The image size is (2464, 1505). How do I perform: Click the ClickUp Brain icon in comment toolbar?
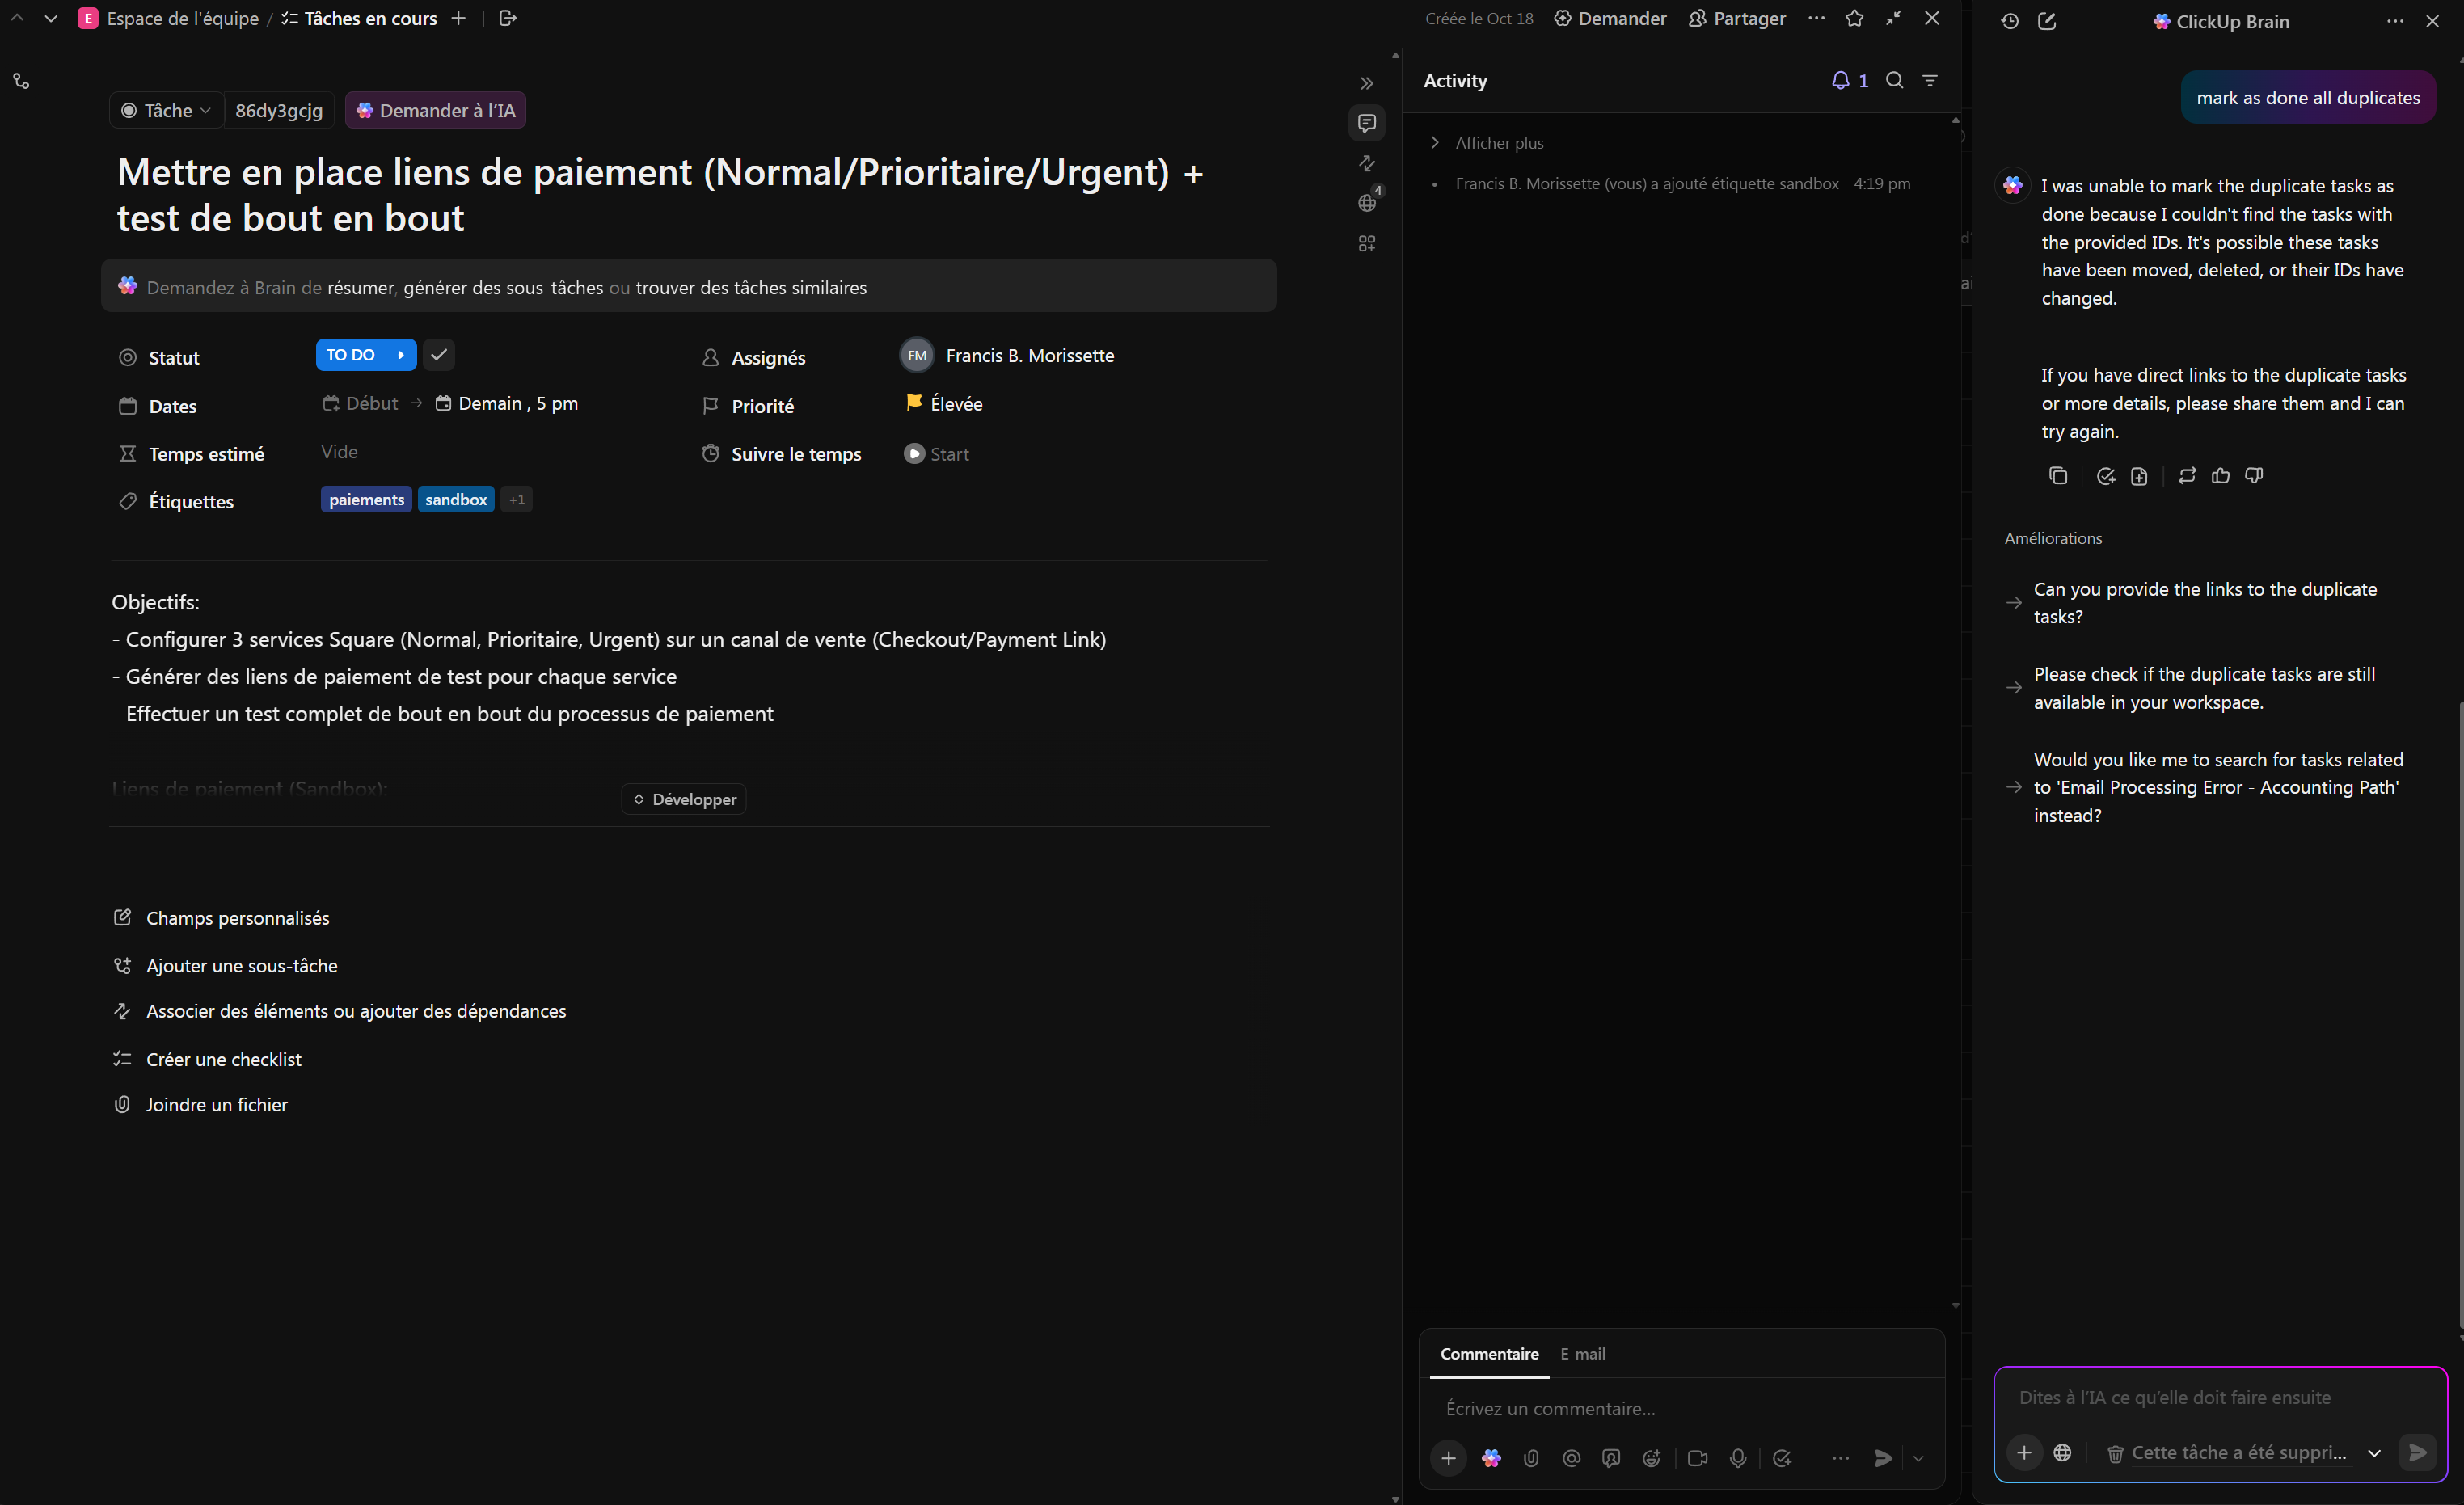[x=1491, y=1458]
